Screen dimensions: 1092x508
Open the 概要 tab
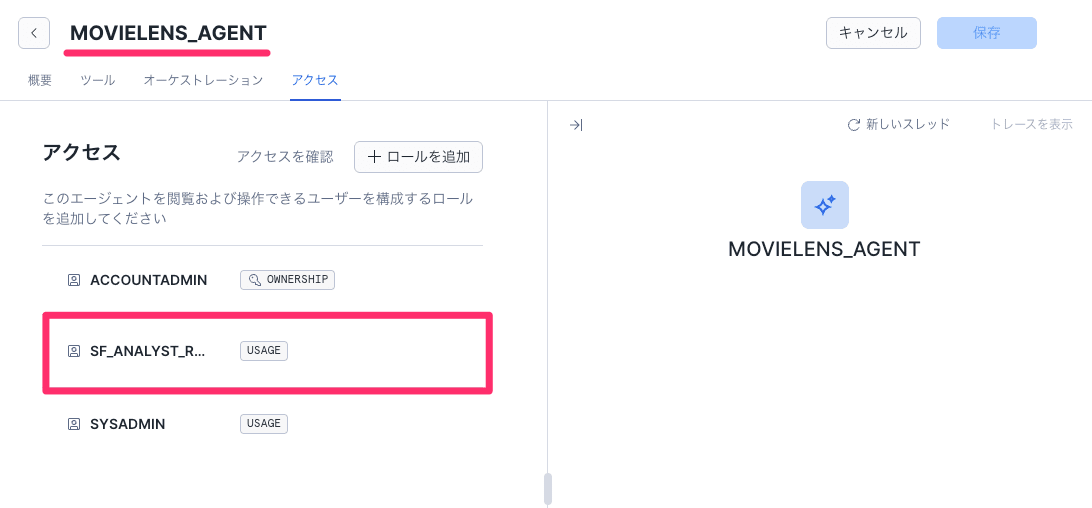coord(40,80)
